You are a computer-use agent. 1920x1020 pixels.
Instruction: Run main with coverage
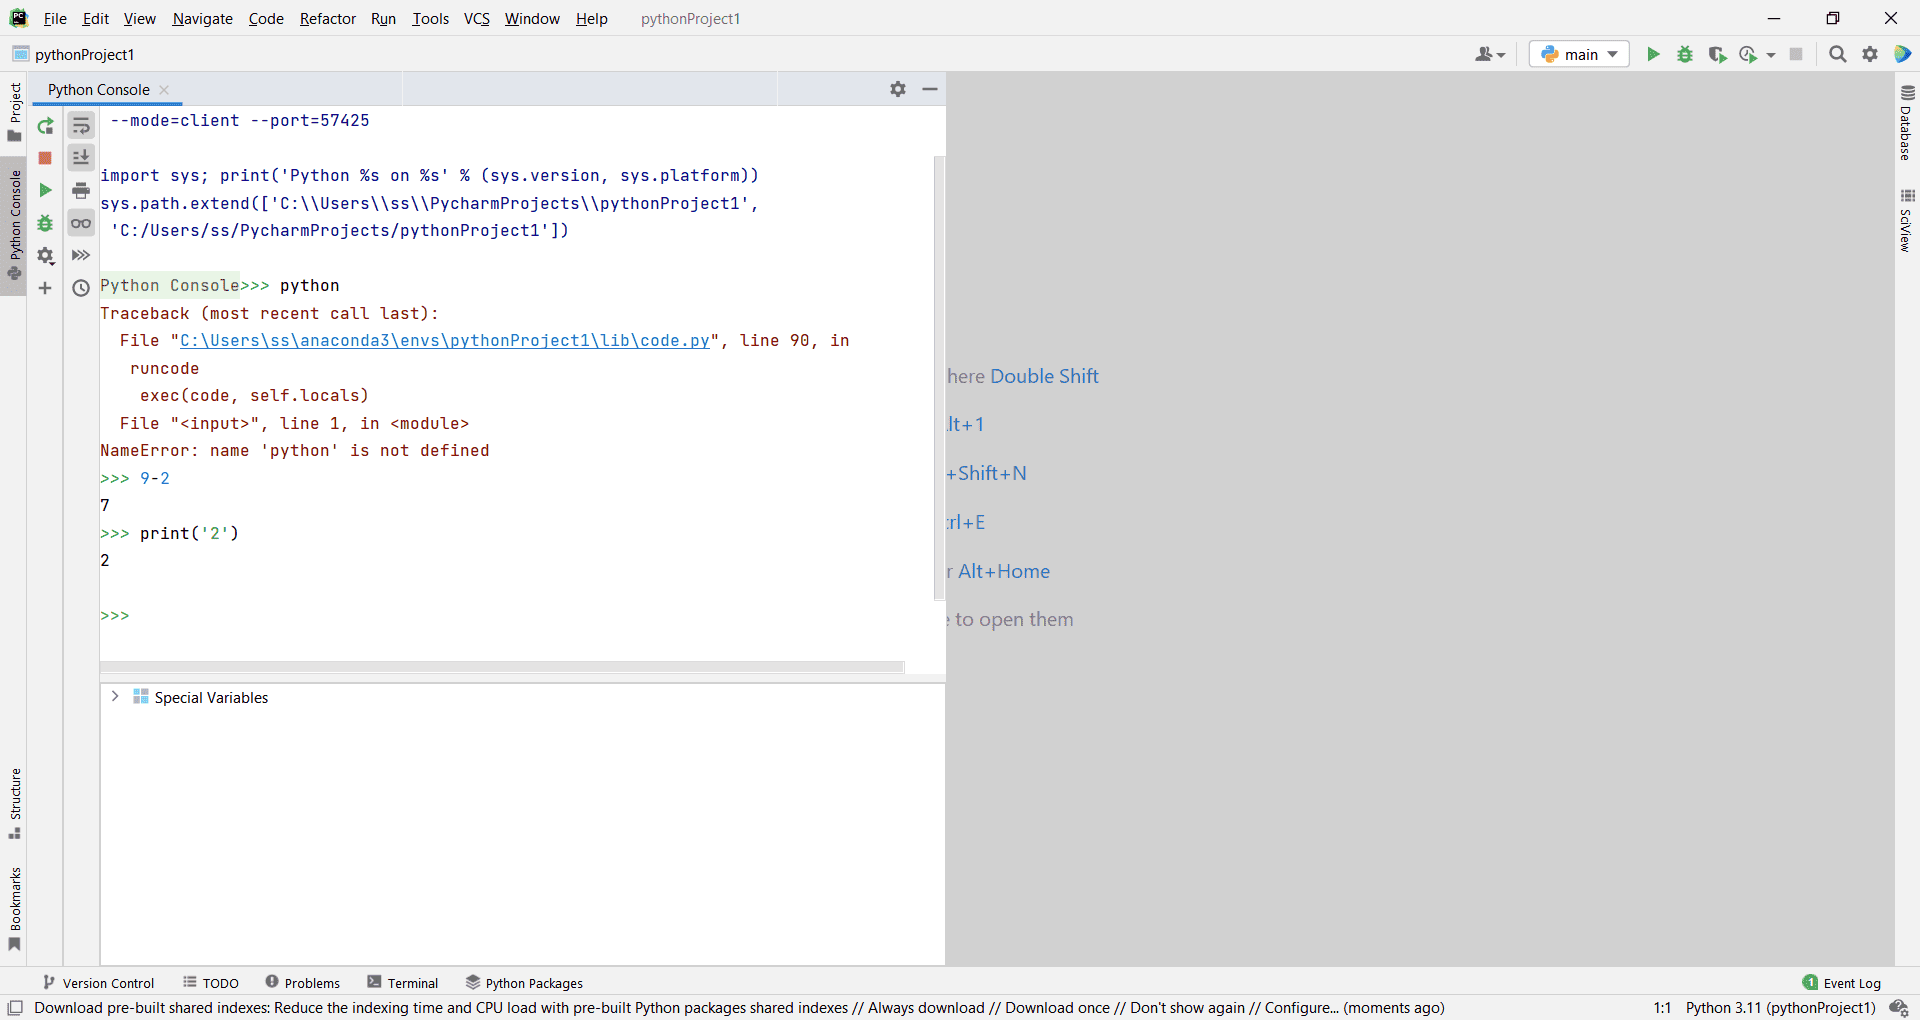point(1718,54)
